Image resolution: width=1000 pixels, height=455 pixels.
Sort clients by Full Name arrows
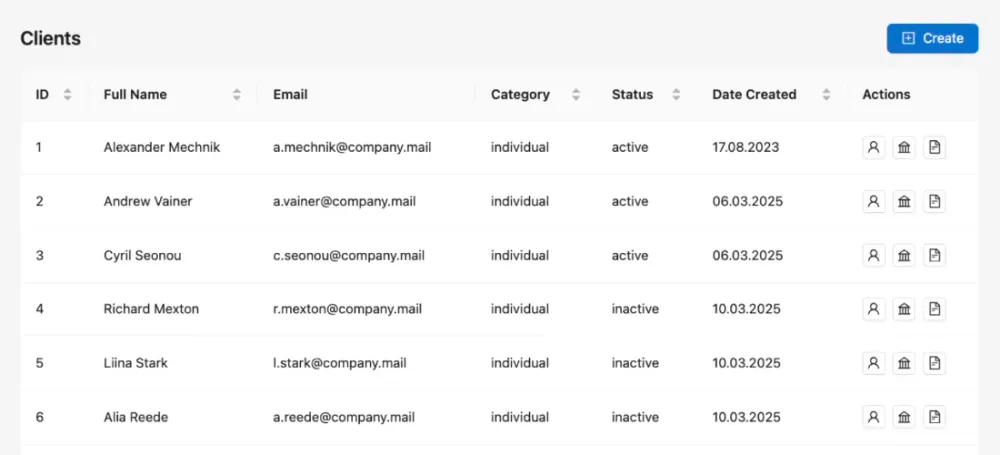[x=237, y=95]
